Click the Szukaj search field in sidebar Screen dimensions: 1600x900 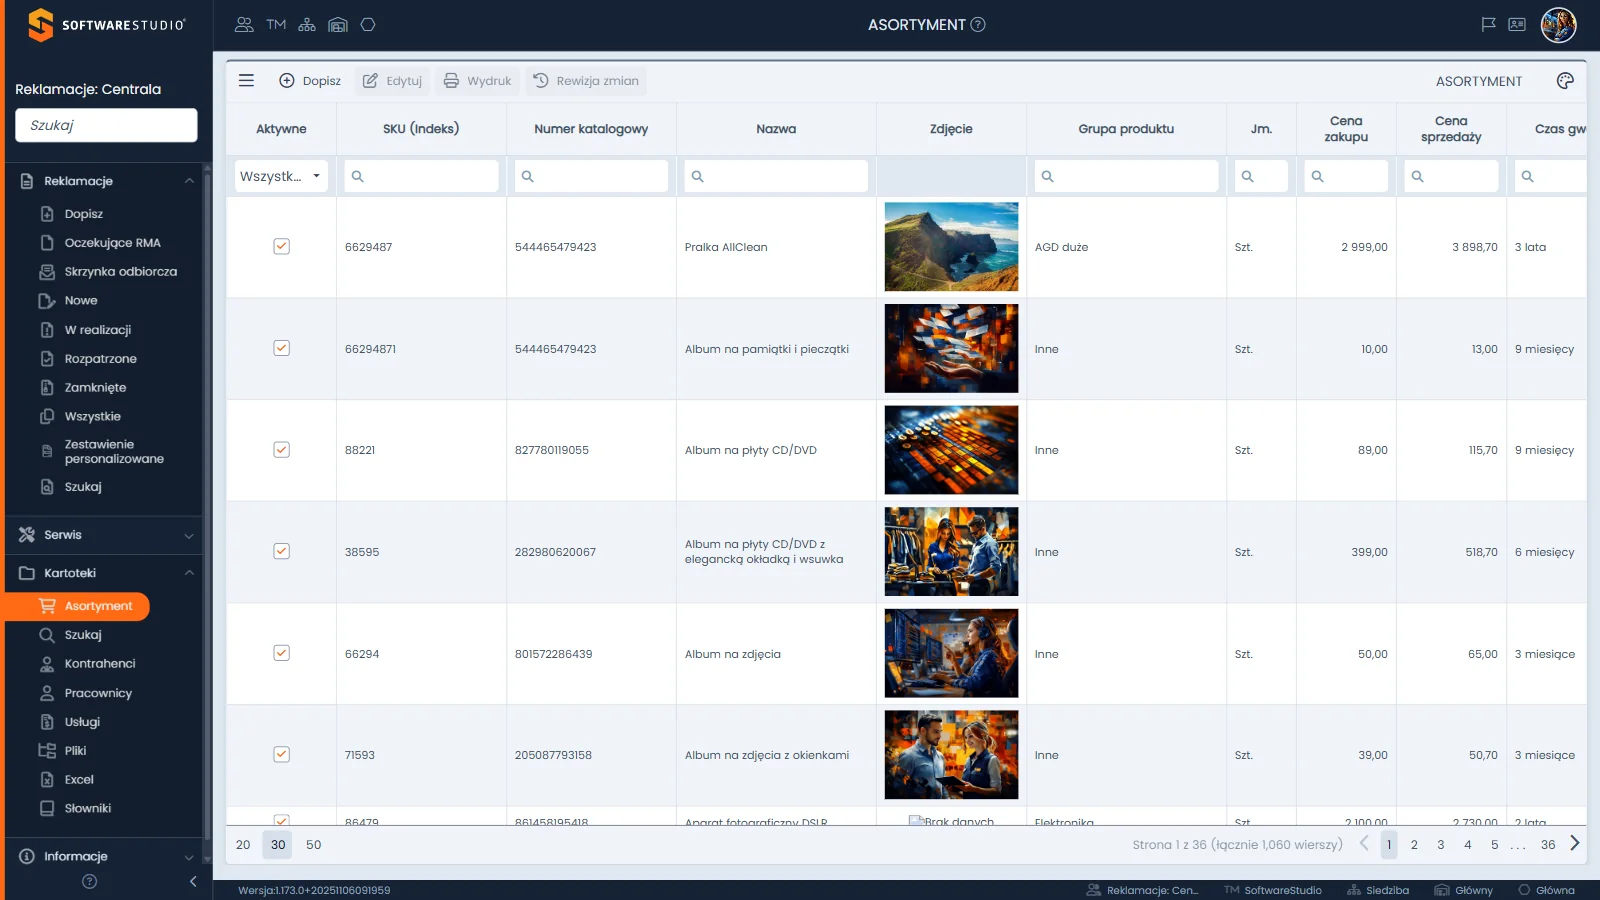tap(106, 126)
